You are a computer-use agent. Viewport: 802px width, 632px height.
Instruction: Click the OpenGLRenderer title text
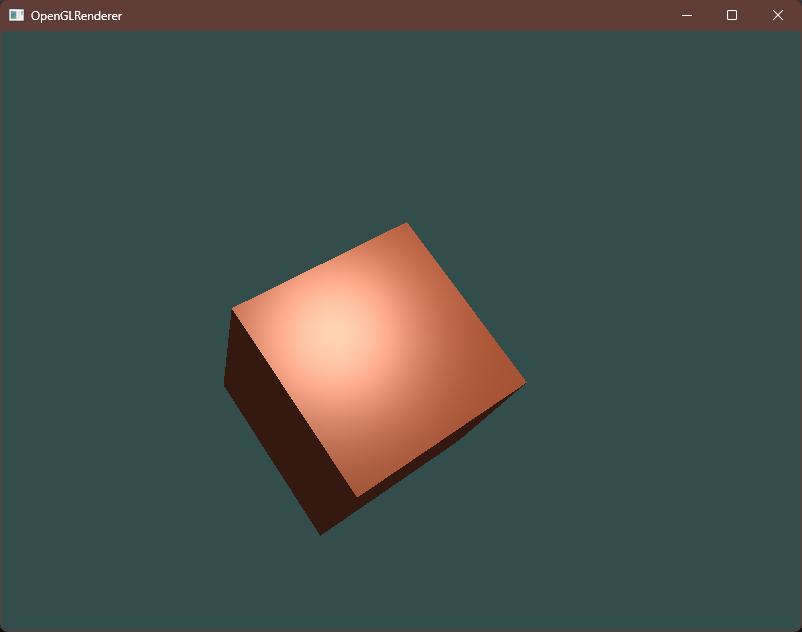76,16
